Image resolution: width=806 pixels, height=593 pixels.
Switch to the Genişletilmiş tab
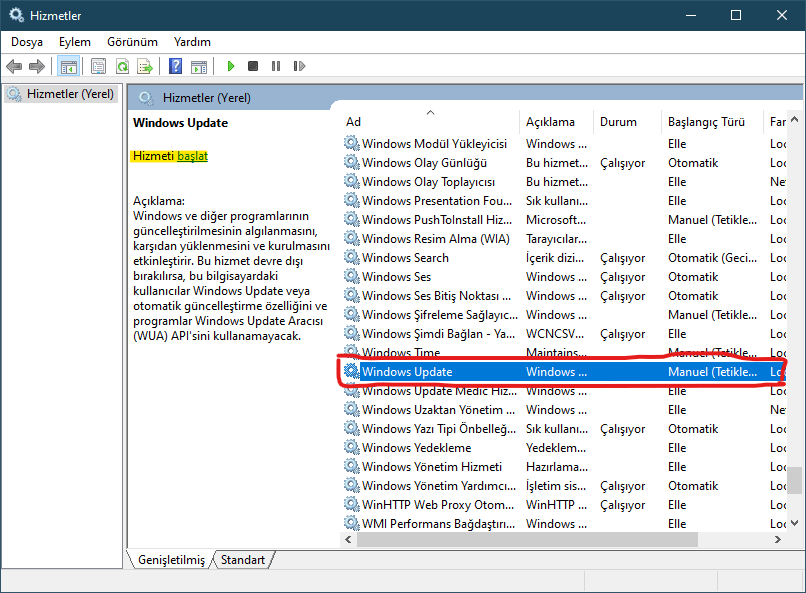tap(171, 560)
